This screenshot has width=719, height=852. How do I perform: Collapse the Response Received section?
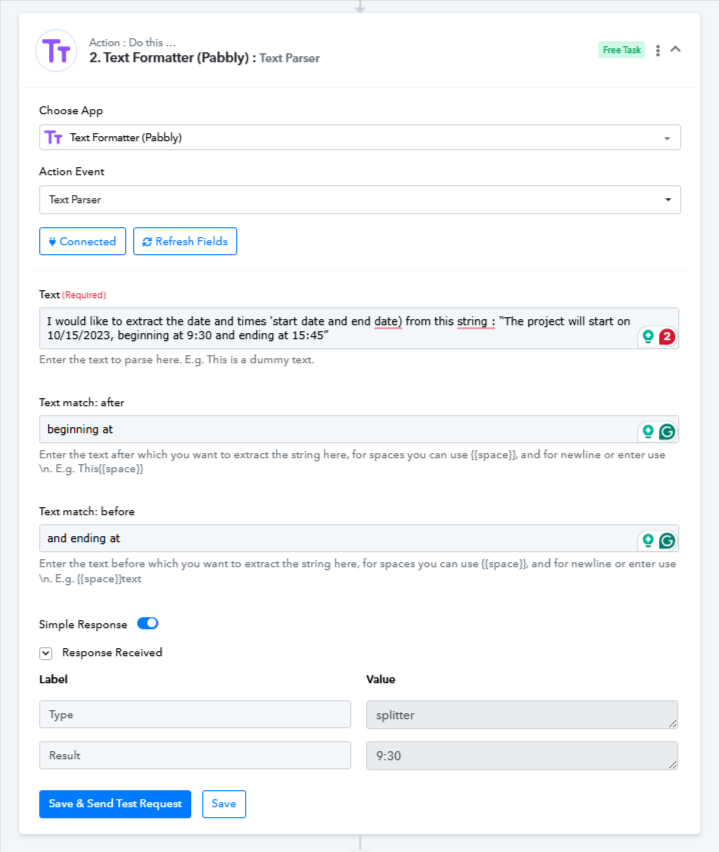pos(46,653)
